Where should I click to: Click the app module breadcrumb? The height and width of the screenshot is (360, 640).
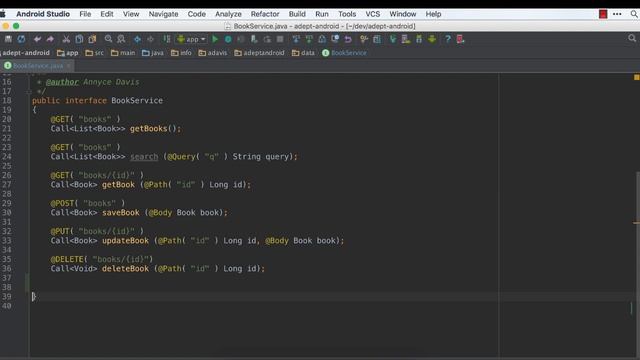click(68, 53)
